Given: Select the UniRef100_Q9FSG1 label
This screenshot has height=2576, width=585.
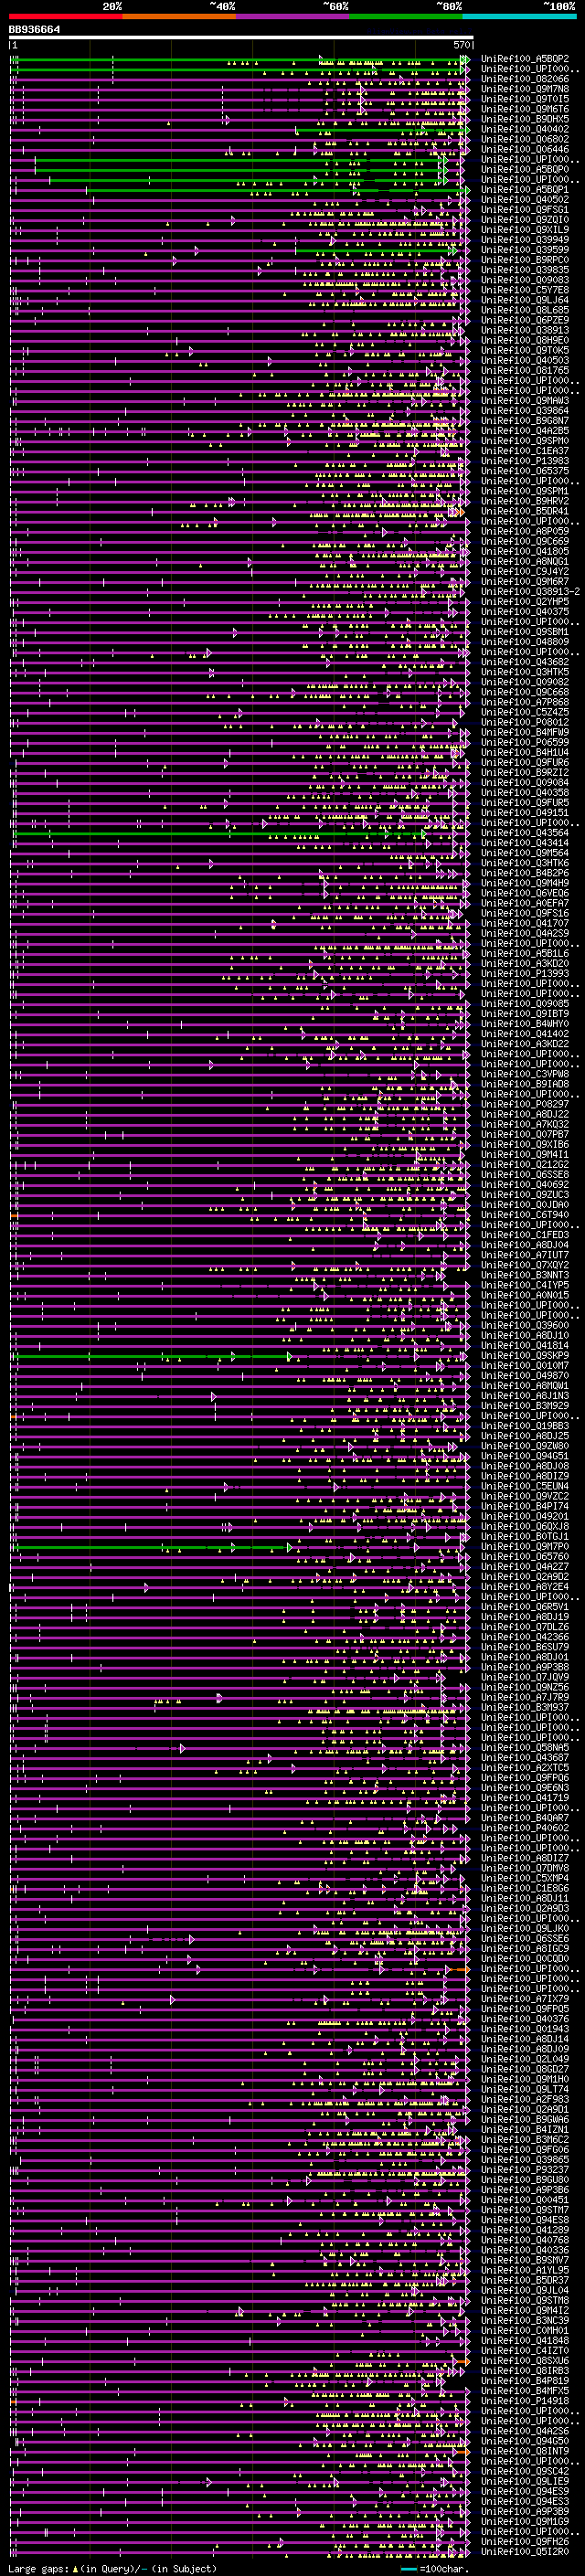Looking at the screenshot, I should pyautogui.click(x=525, y=210).
